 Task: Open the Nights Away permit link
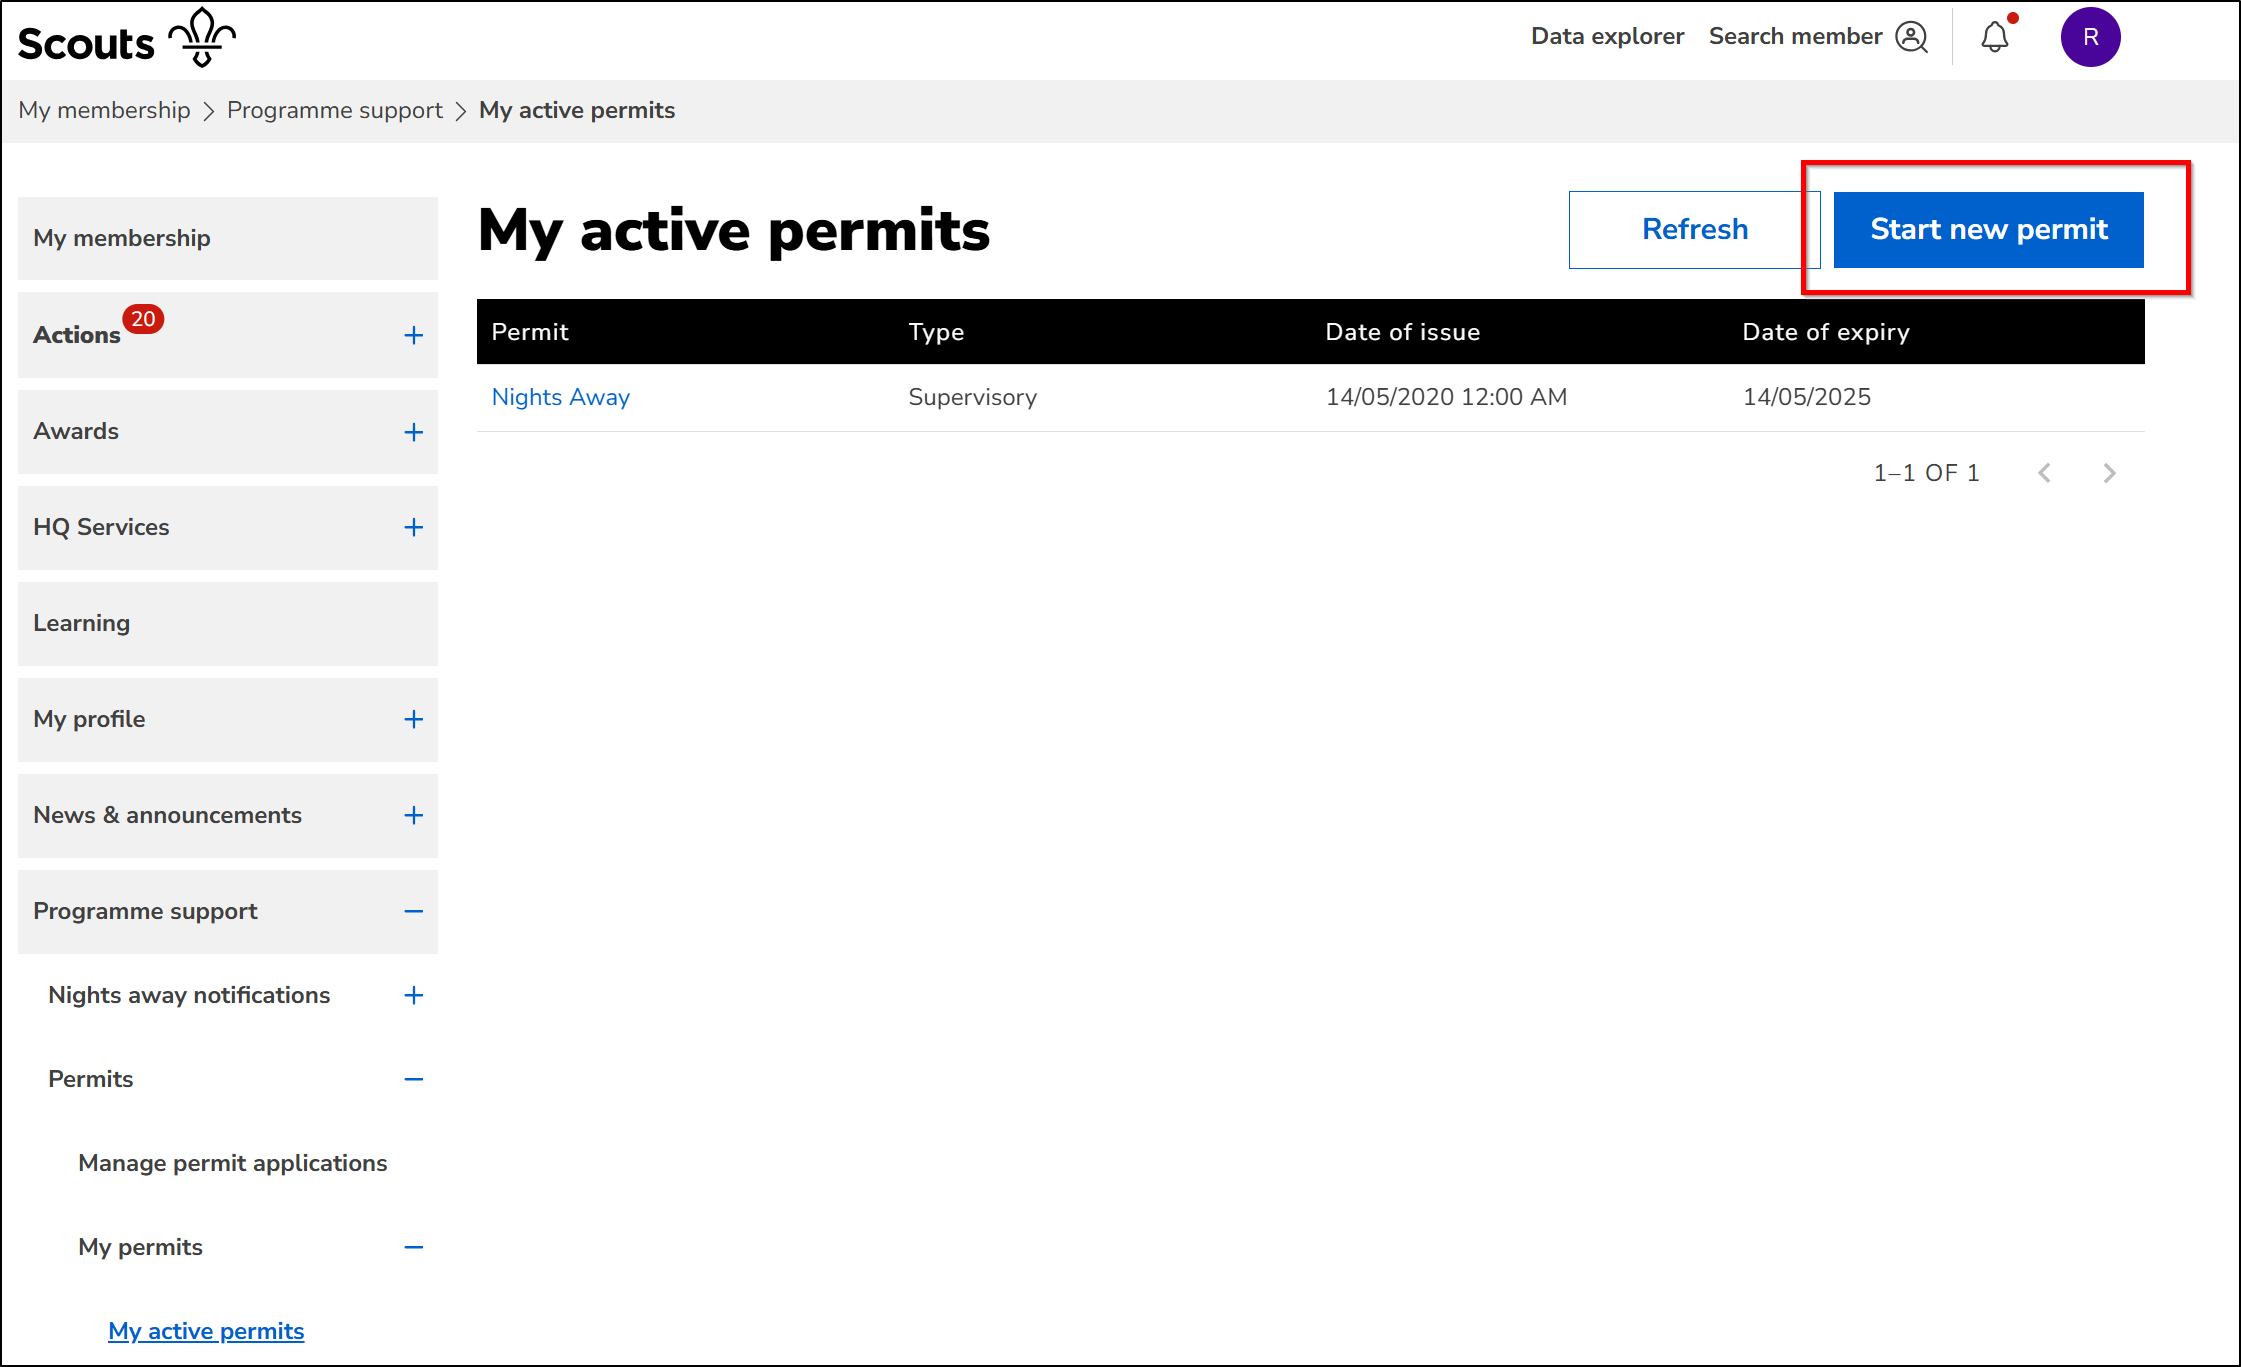click(x=560, y=397)
